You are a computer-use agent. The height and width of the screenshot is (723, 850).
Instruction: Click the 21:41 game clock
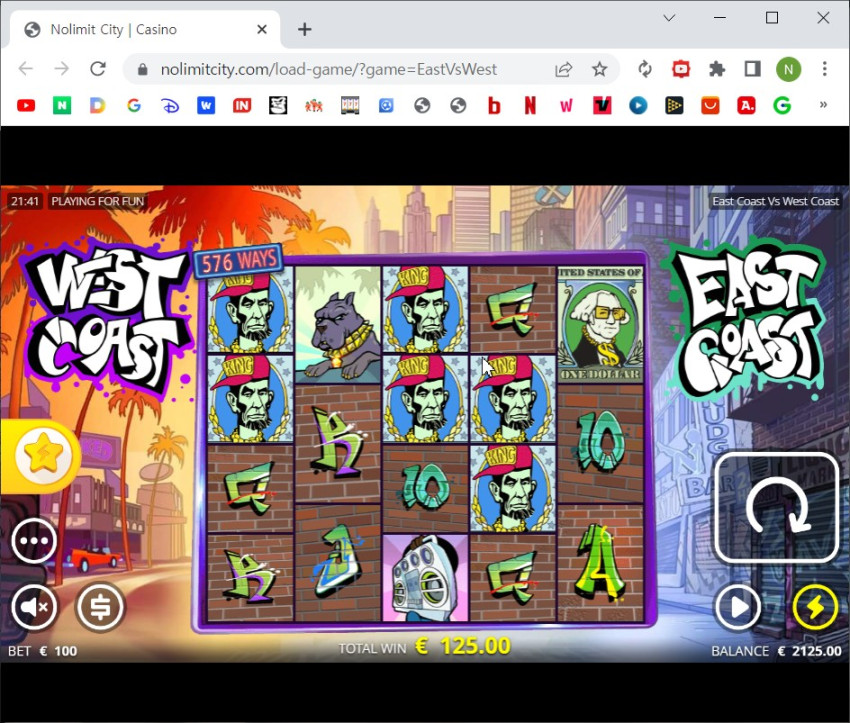(x=25, y=201)
